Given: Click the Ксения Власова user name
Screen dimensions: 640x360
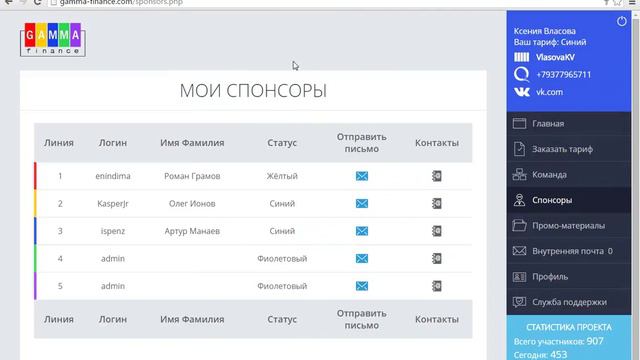Looking at the screenshot, I should coord(544,31).
